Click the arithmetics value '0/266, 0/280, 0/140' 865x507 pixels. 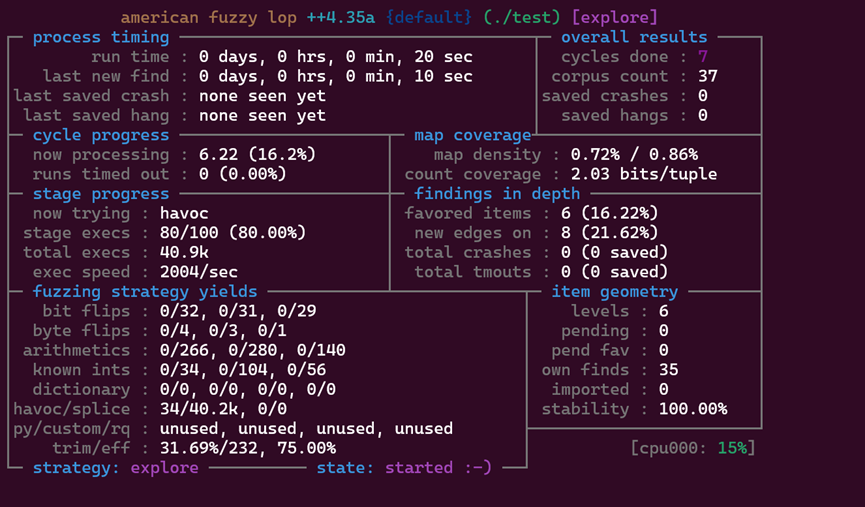[253, 350]
